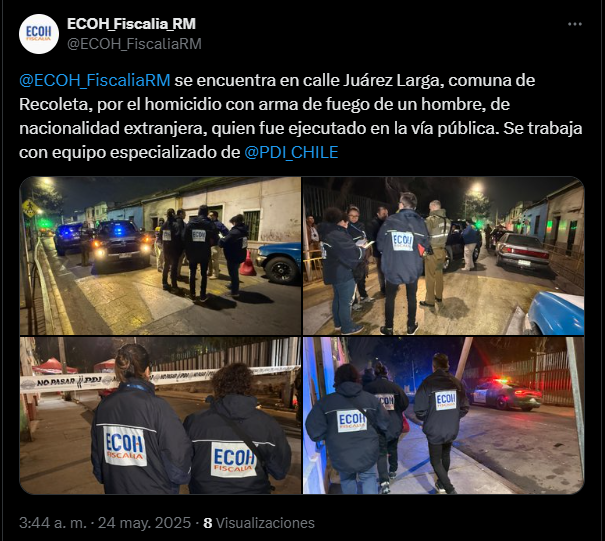The height and width of the screenshot is (541, 605).
Task: Open the top-left photo with patrol vehicles
Action: coord(161,256)
